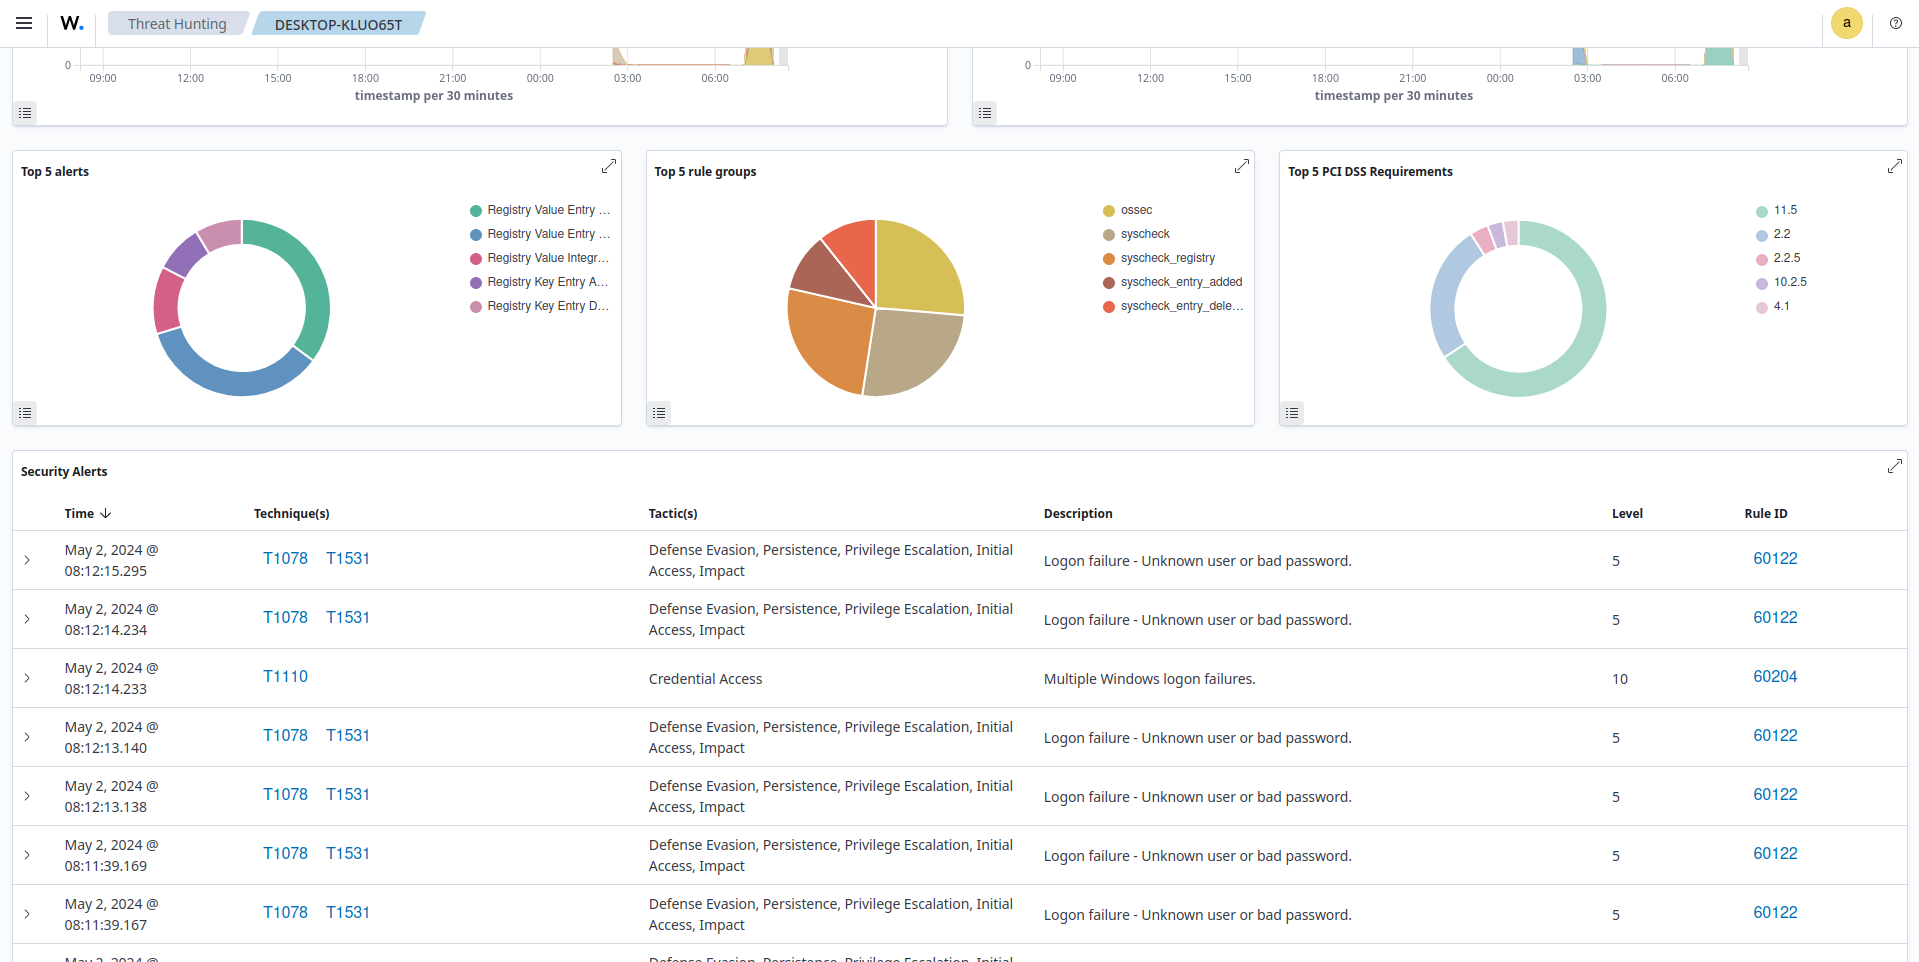Toggle legend in PCI DSS Requirements panel
Image resolution: width=1919 pixels, height=962 pixels.
click(1292, 413)
